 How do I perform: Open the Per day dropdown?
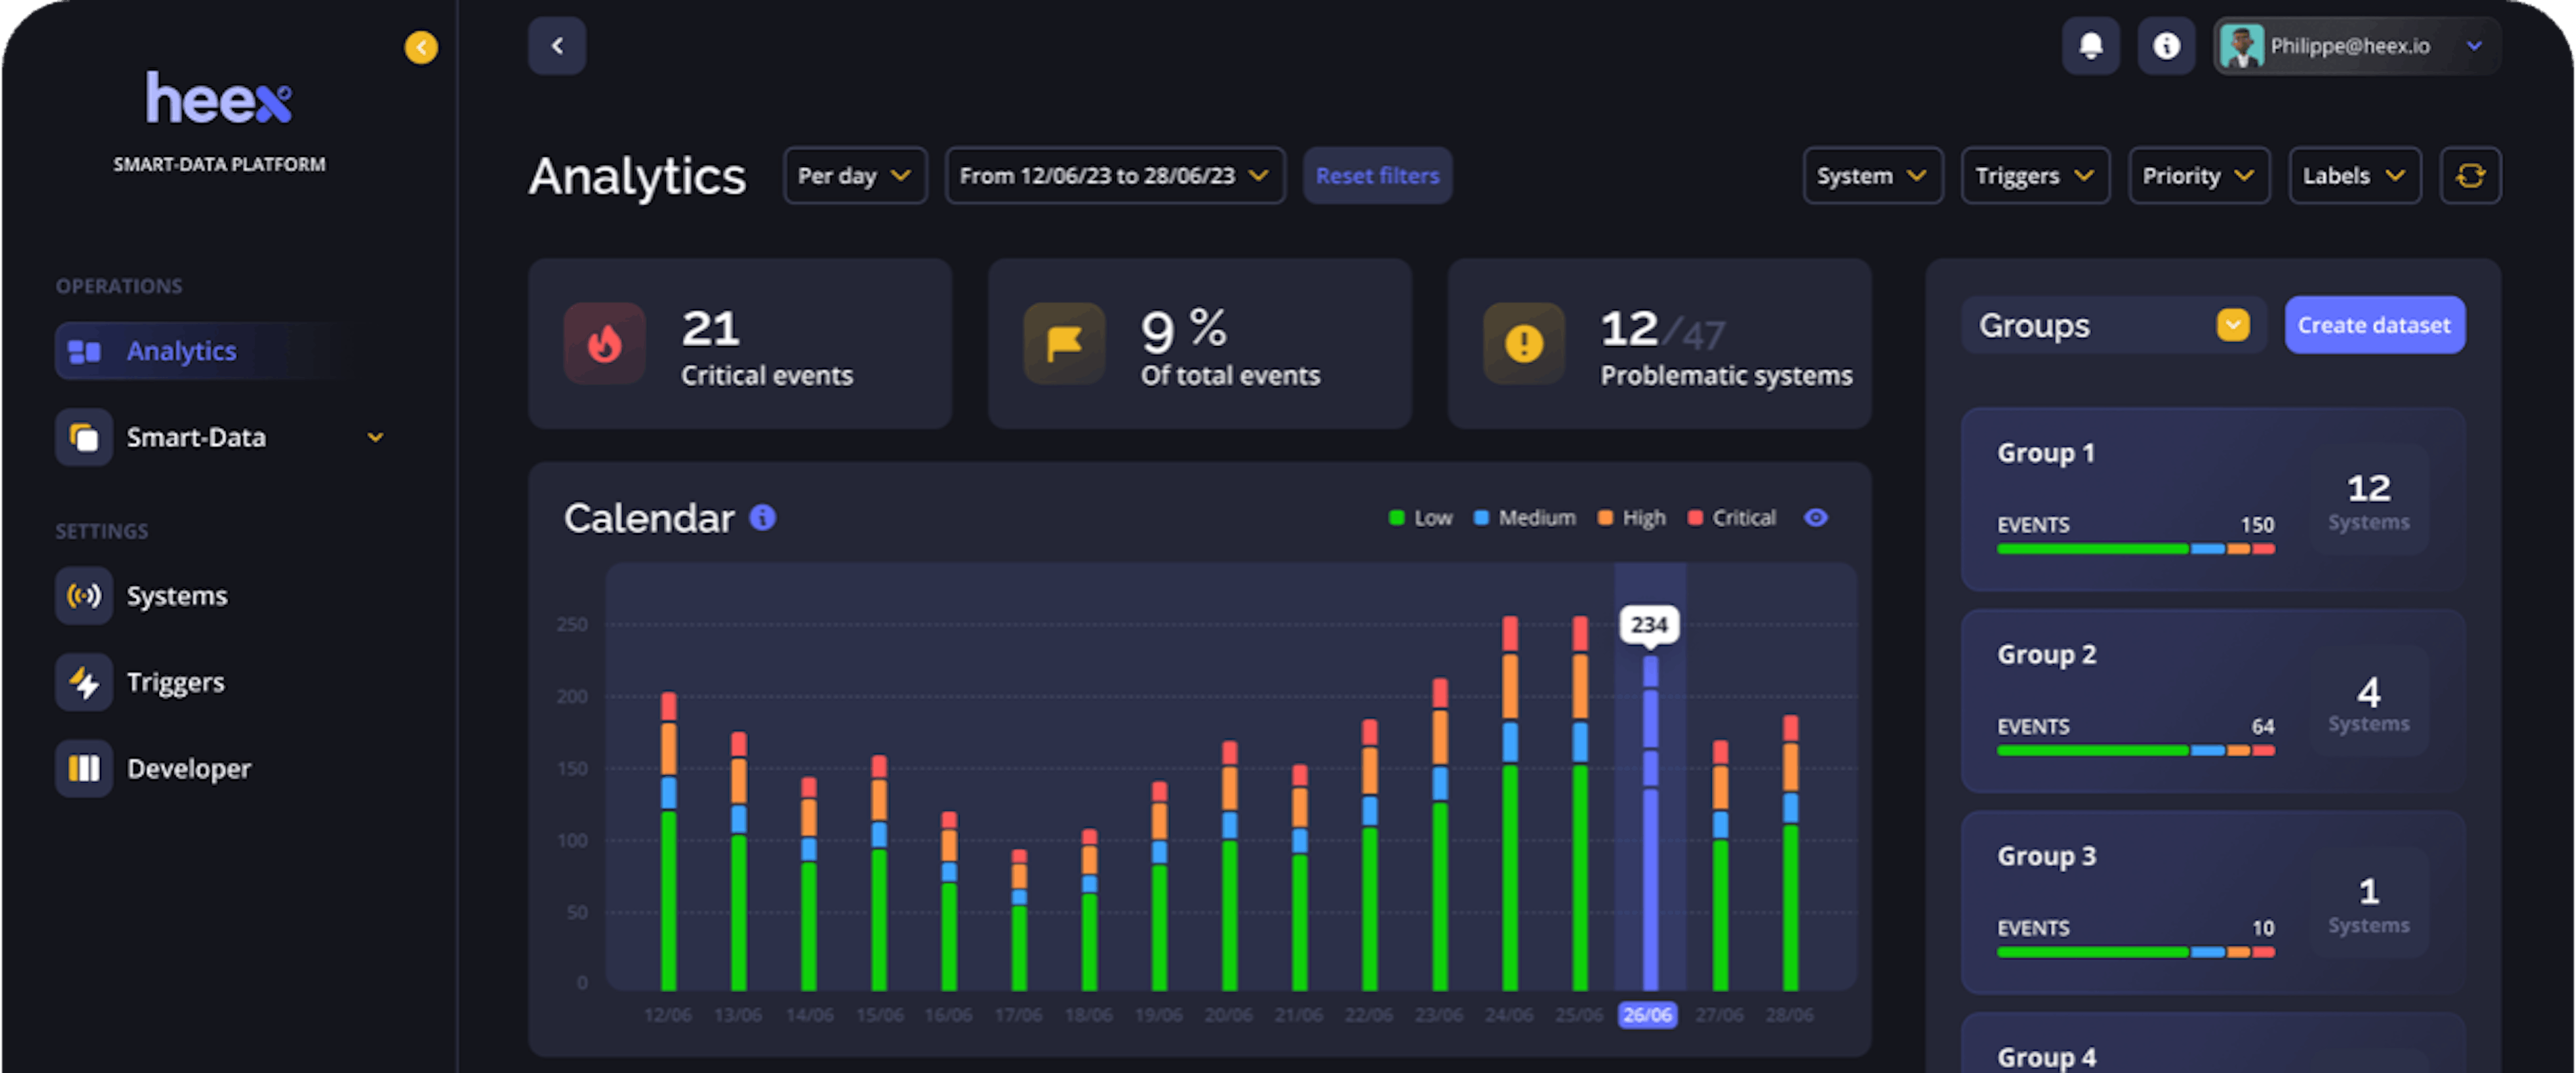855,176
